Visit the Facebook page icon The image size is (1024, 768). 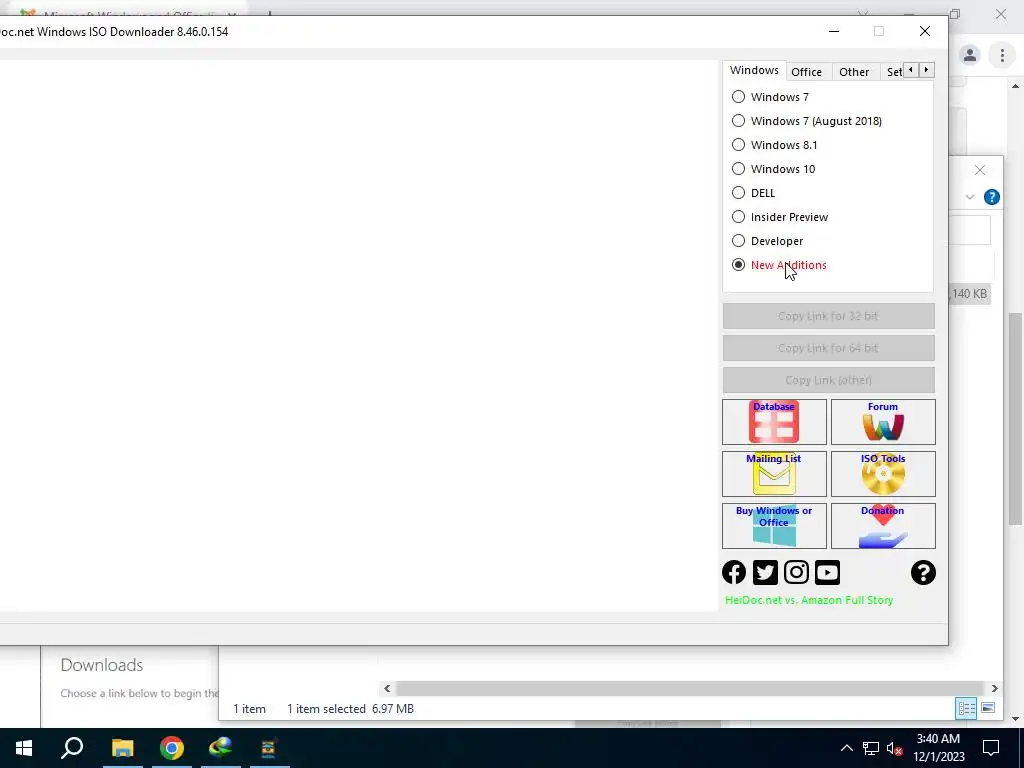click(x=734, y=573)
